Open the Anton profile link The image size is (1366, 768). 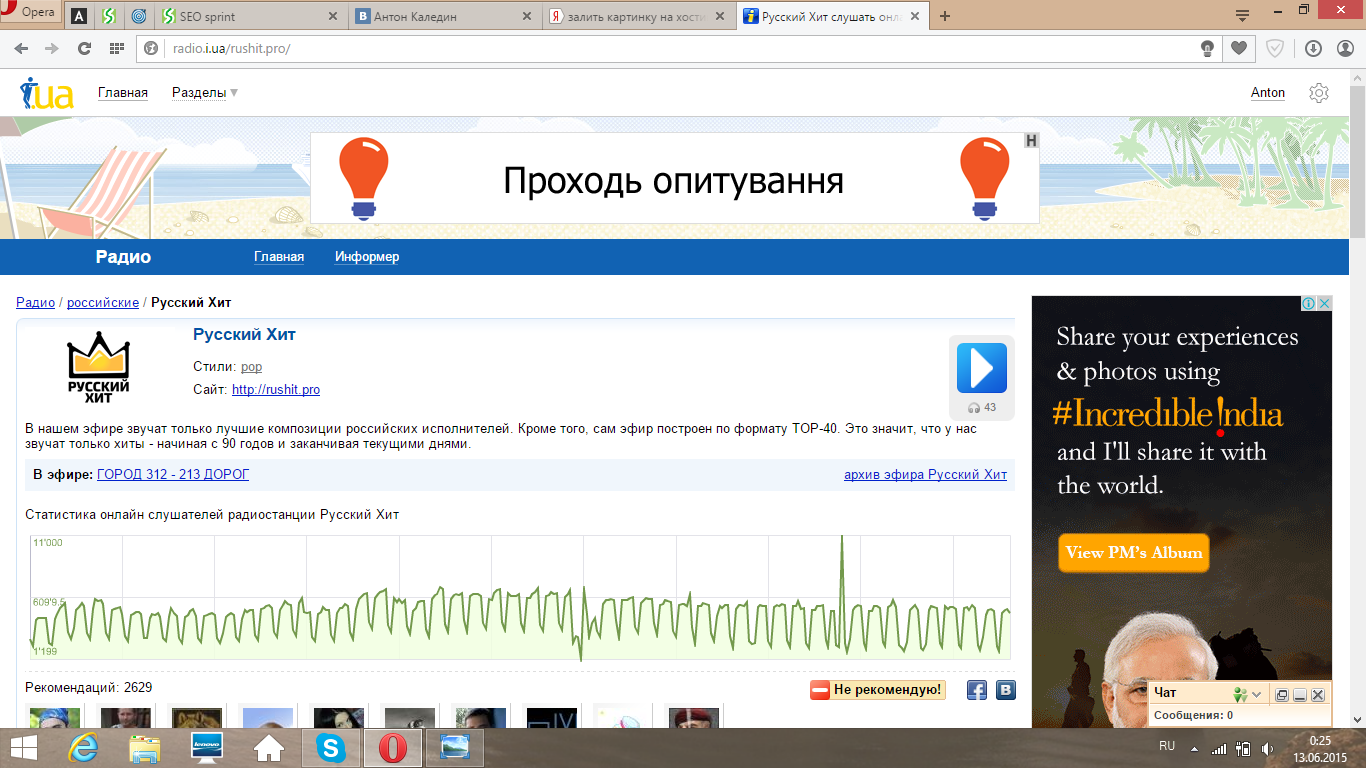(1268, 93)
